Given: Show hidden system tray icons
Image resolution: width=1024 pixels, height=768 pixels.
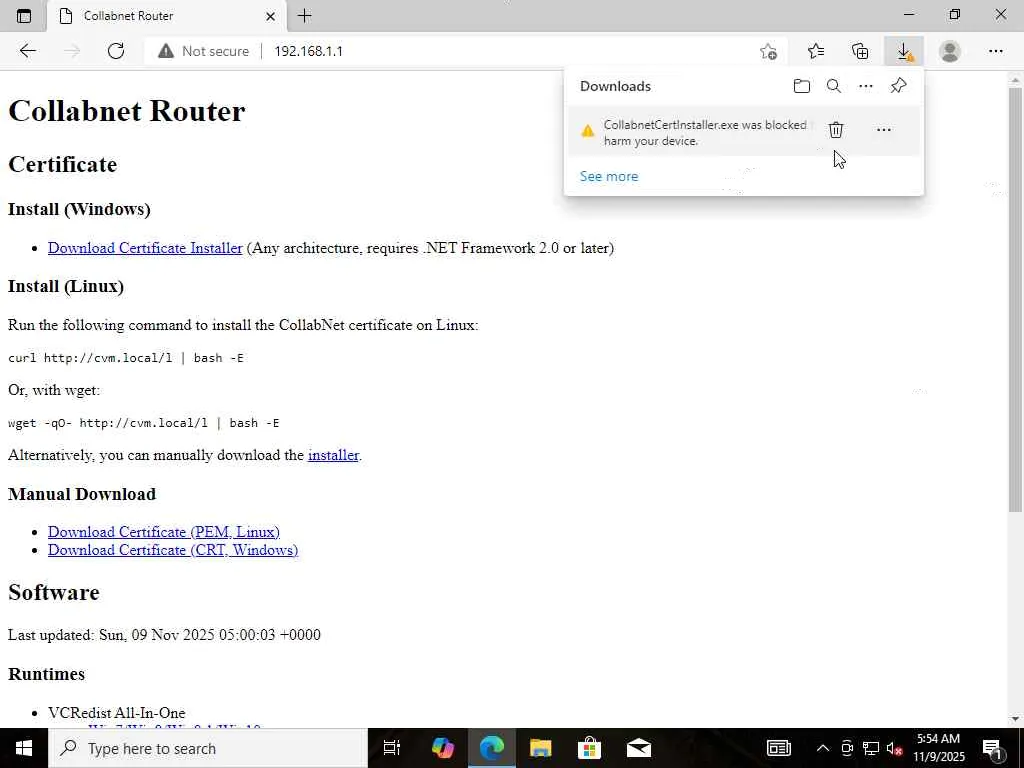Looking at the screenshot, I should (x=823, y=748).
